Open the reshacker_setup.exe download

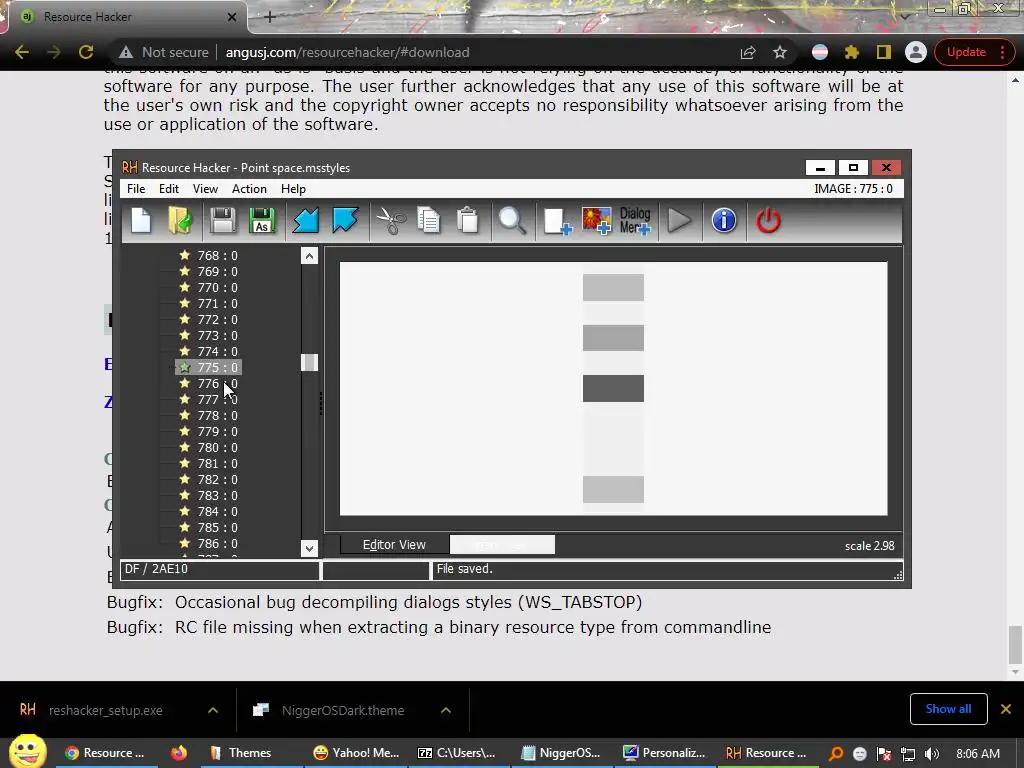tap(106, 710)
